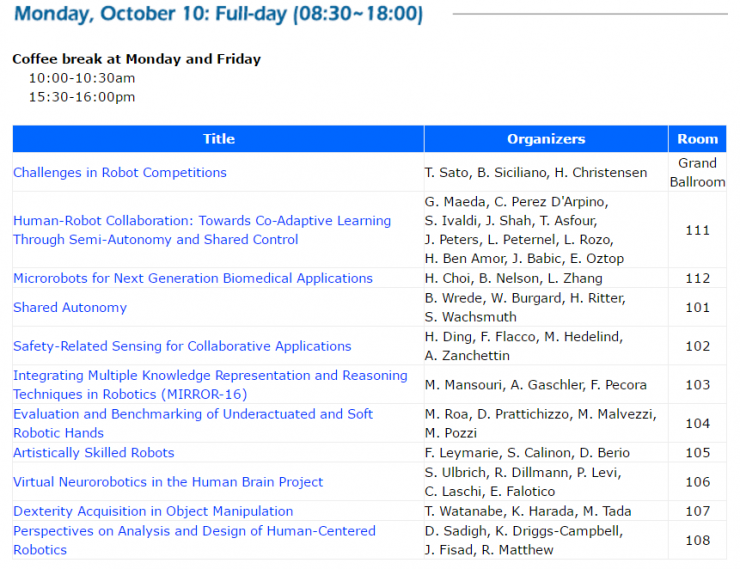Click room number 105
The image size is (740, 569).
tap(698, 453)
